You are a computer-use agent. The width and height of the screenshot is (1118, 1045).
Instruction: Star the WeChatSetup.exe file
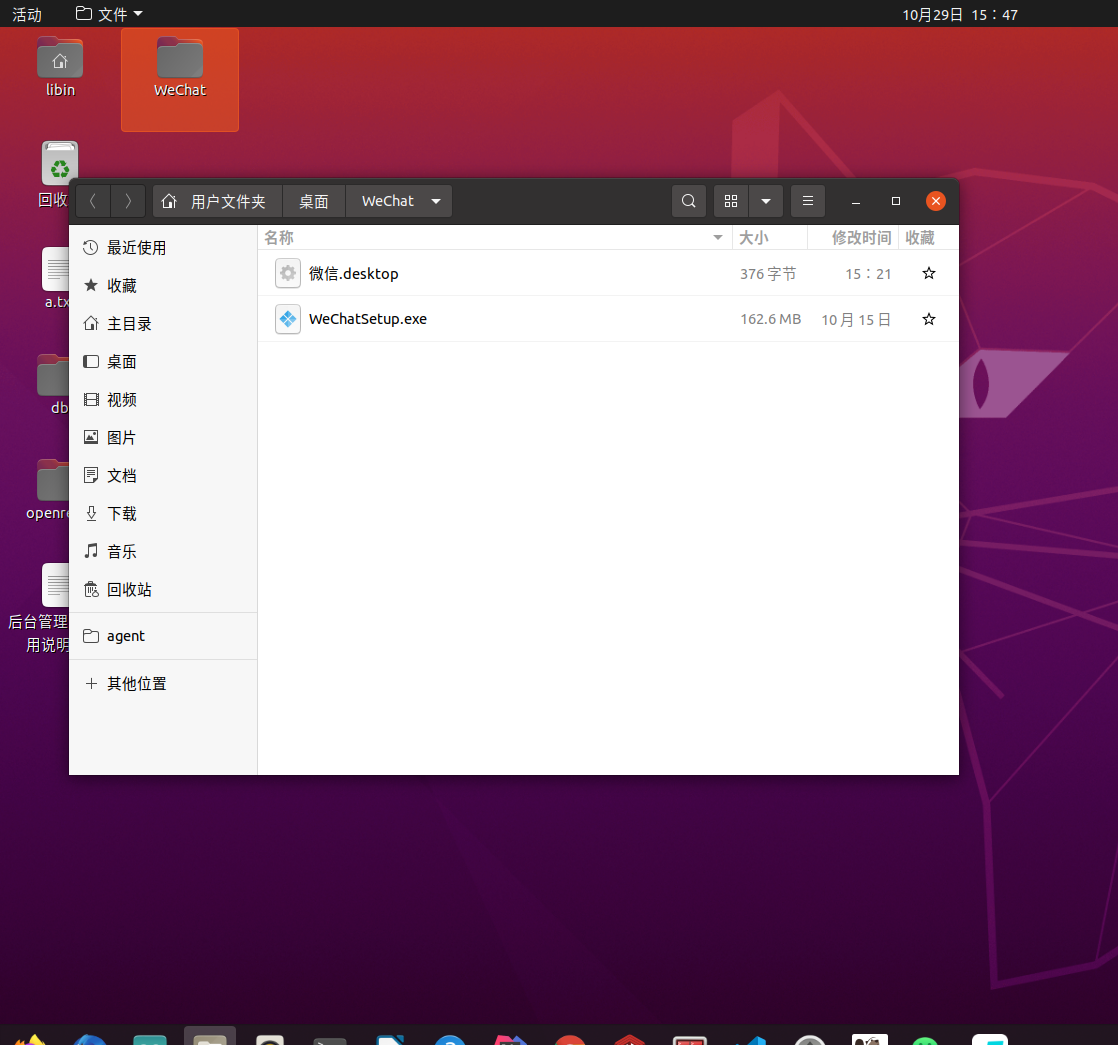click(928, 319)
